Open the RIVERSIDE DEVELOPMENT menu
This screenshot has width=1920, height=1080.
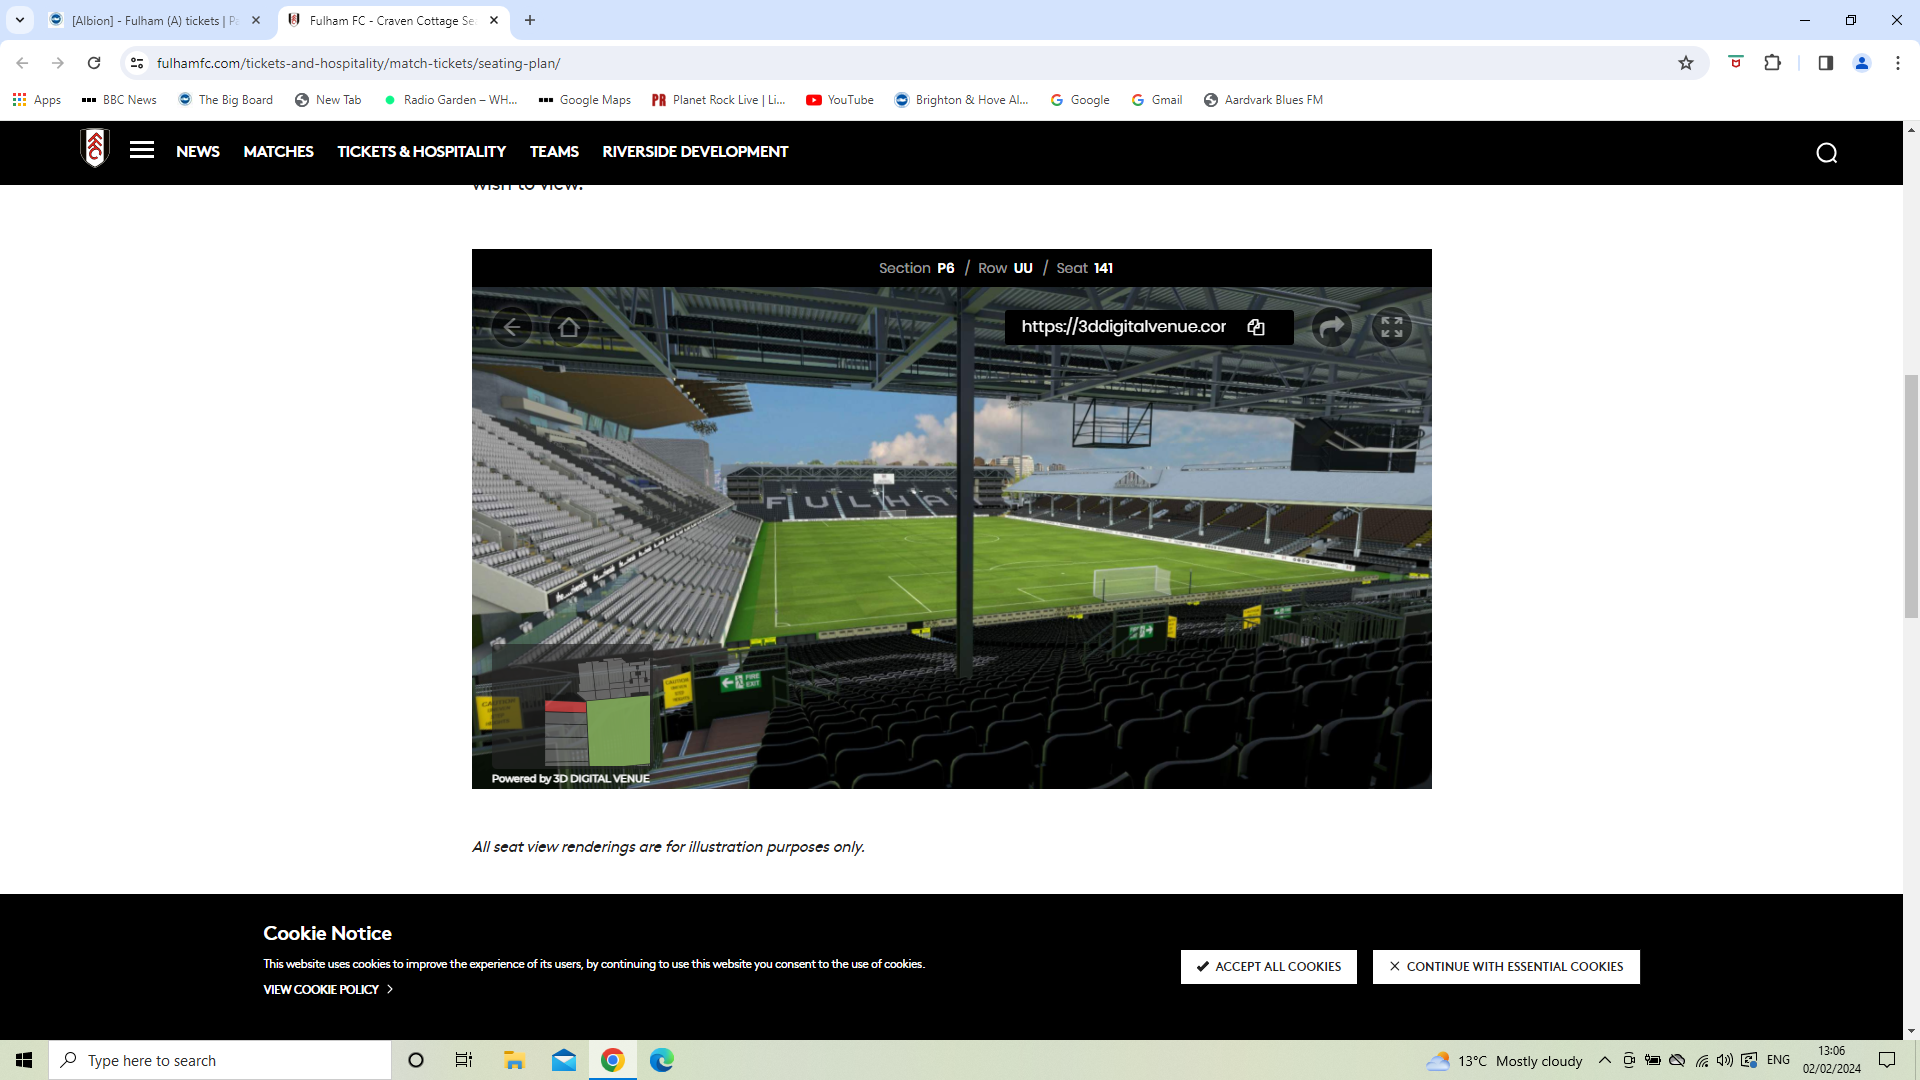[x=695, y=152]
